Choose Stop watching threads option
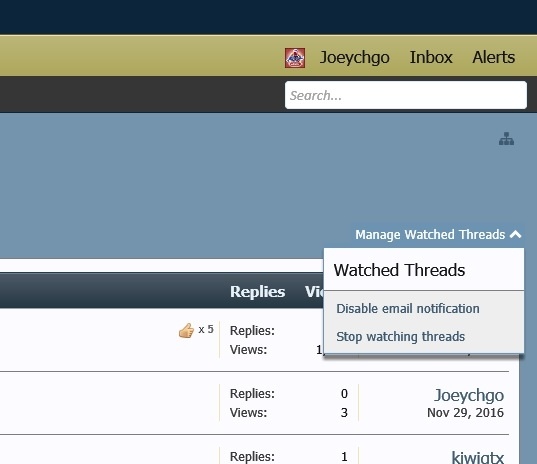537x464 pixels. pos(400,337)
